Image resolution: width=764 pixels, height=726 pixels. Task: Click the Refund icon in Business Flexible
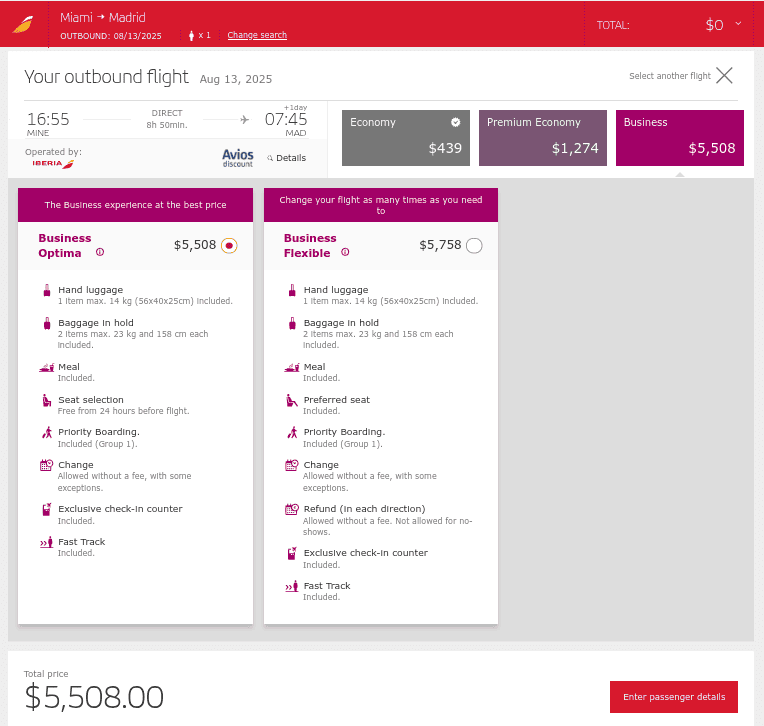(291, 509)
